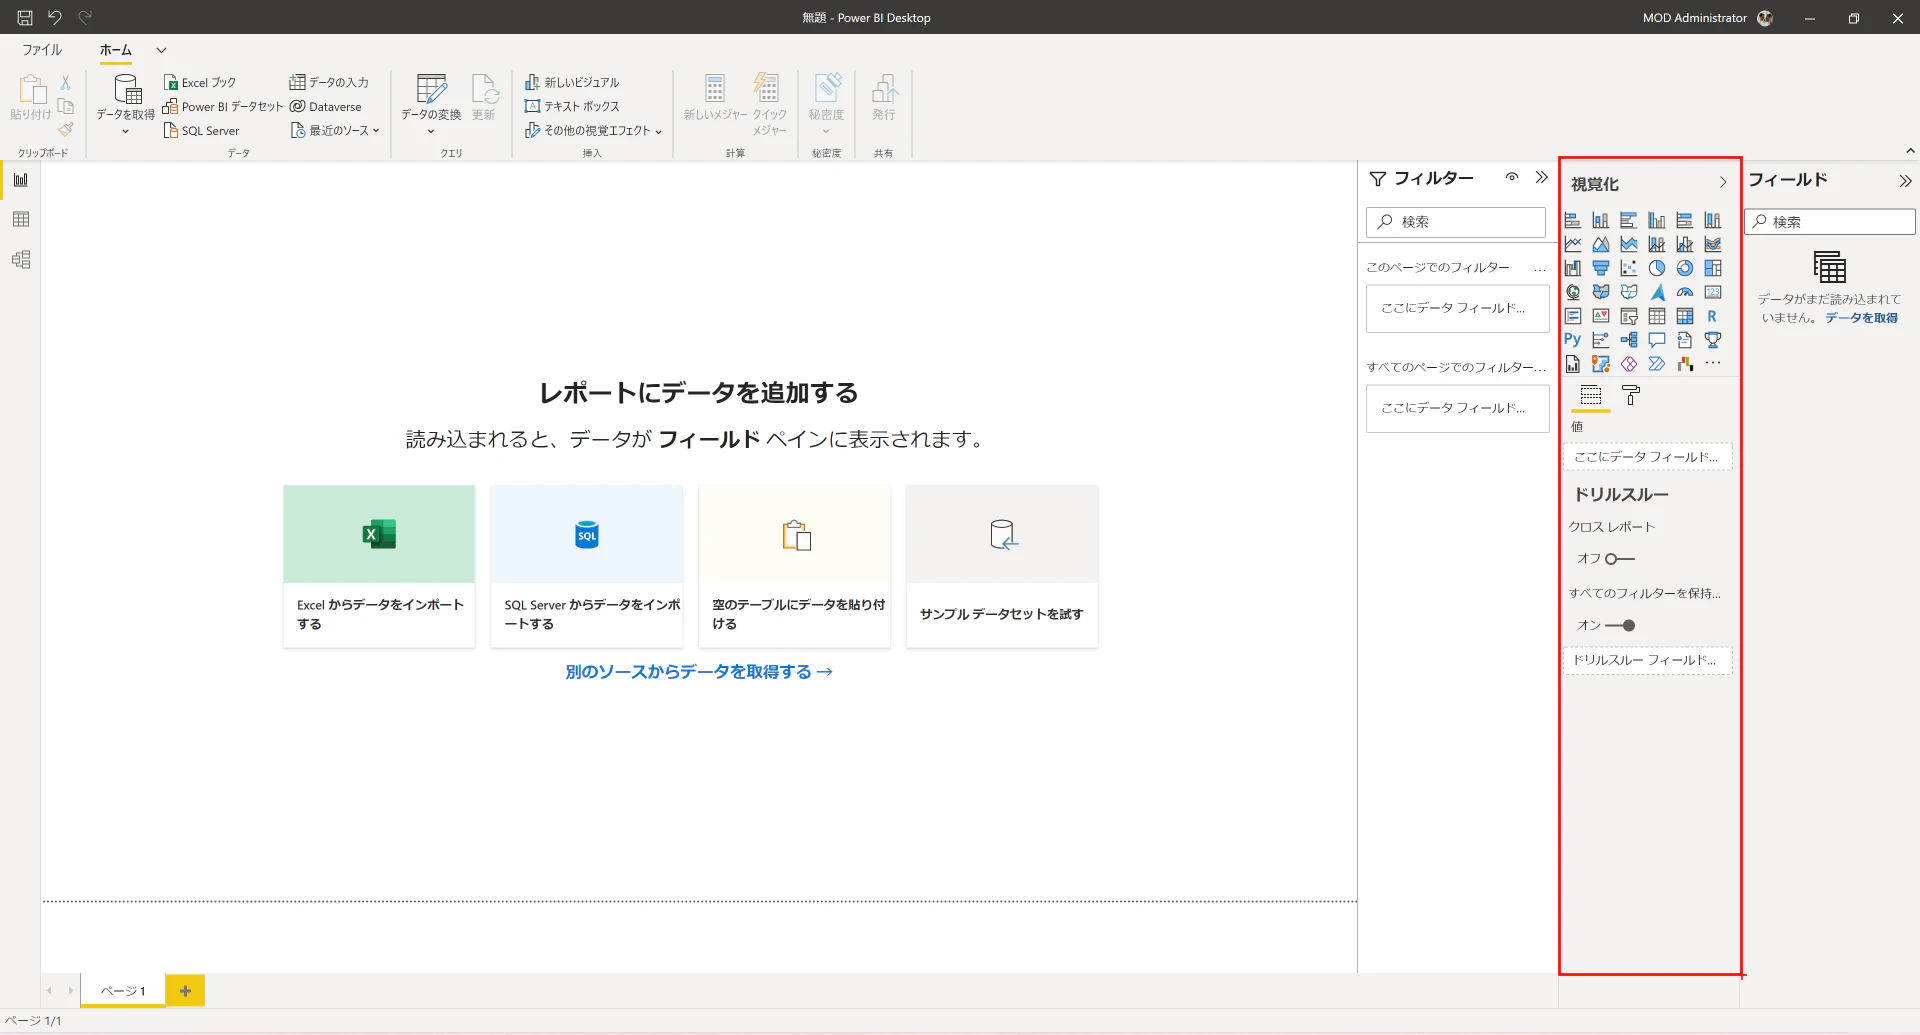Screen dimensions: 1920x1035
Task: Insert a matrix visual
Action: [x=1685, y=316]
